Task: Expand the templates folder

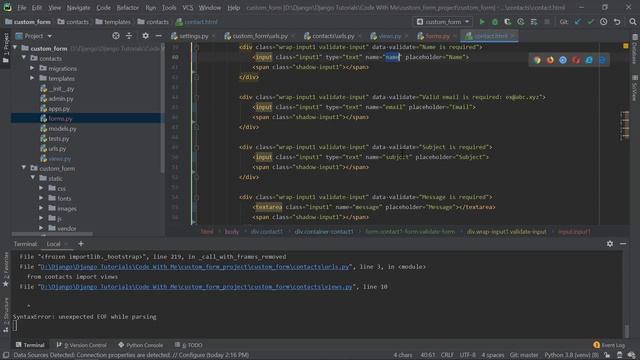Action: tap(32, 78)
